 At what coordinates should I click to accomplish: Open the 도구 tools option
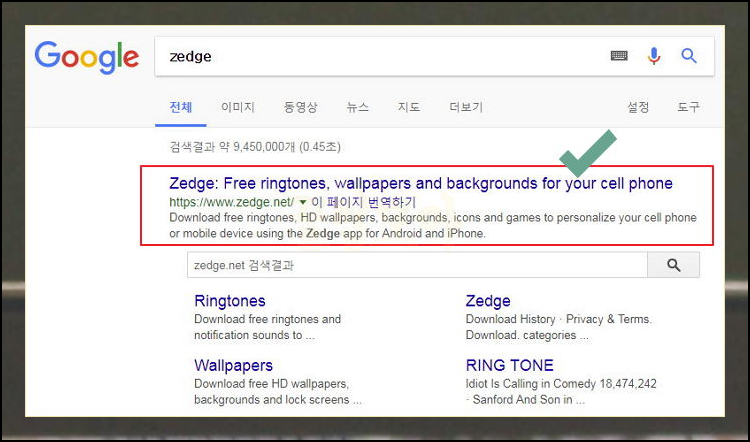pos(688,107)
